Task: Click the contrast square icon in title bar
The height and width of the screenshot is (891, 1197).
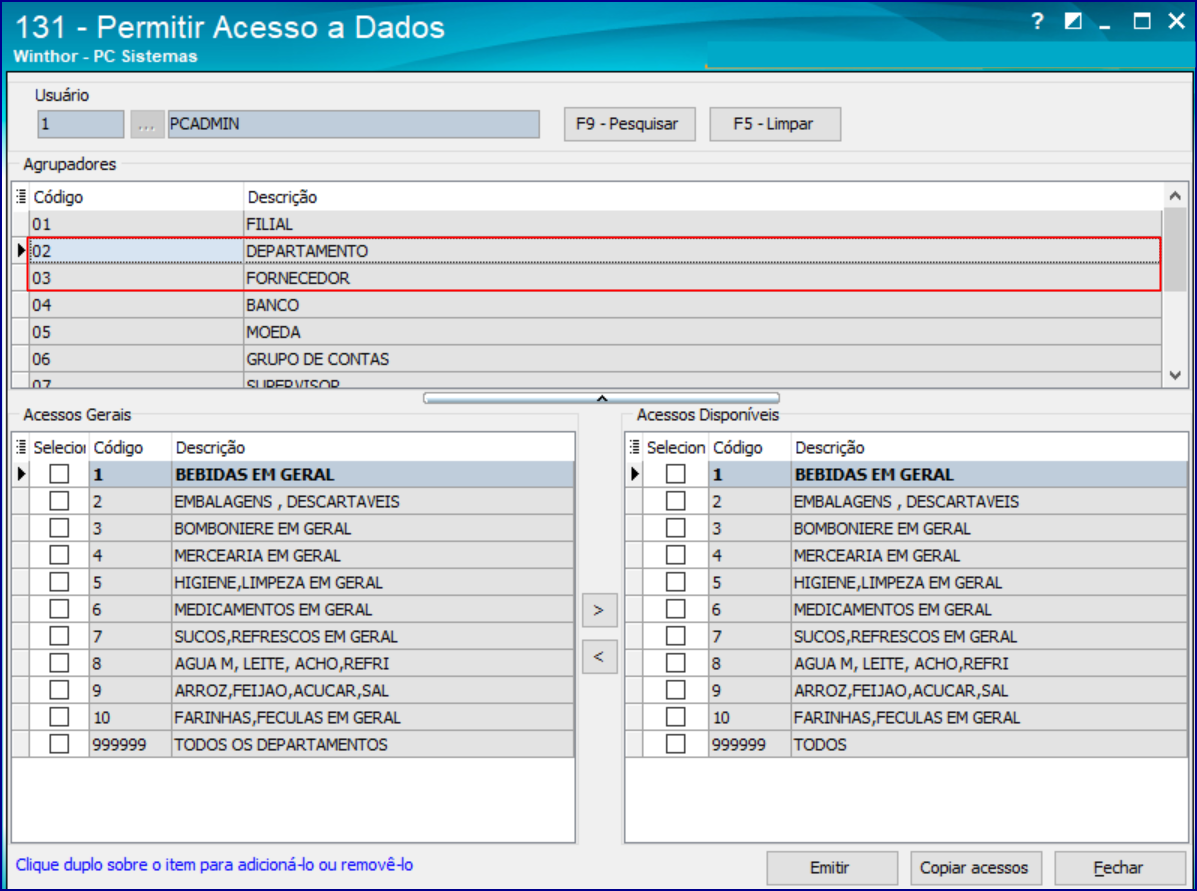Action: click(x=1073, y=21)
